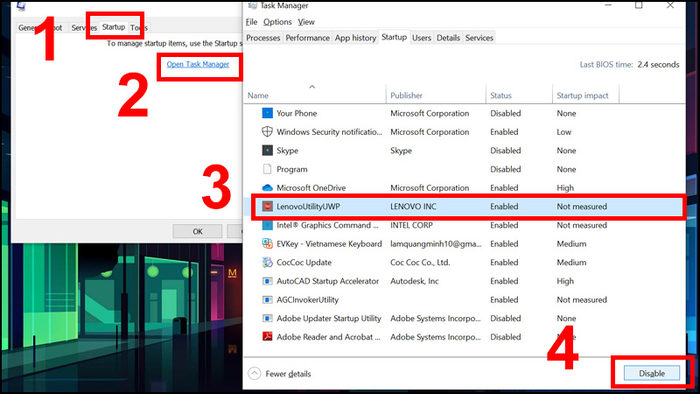This screenshot has width=700, height=394.
Task: Click the INTEL CORP publisher cell
Action: [x=411, y=225]
